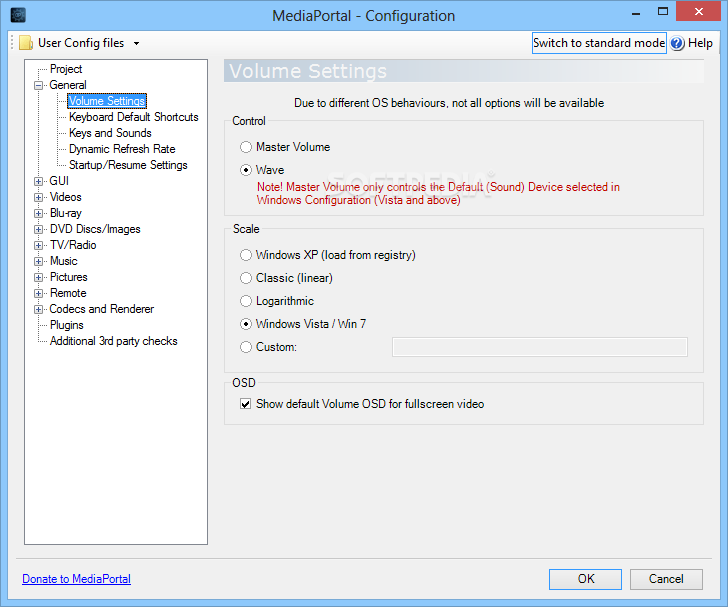728x607 pixels.
Task: Expand the Videos tree node
Action: pyautogui.click(x=39, y=197)
